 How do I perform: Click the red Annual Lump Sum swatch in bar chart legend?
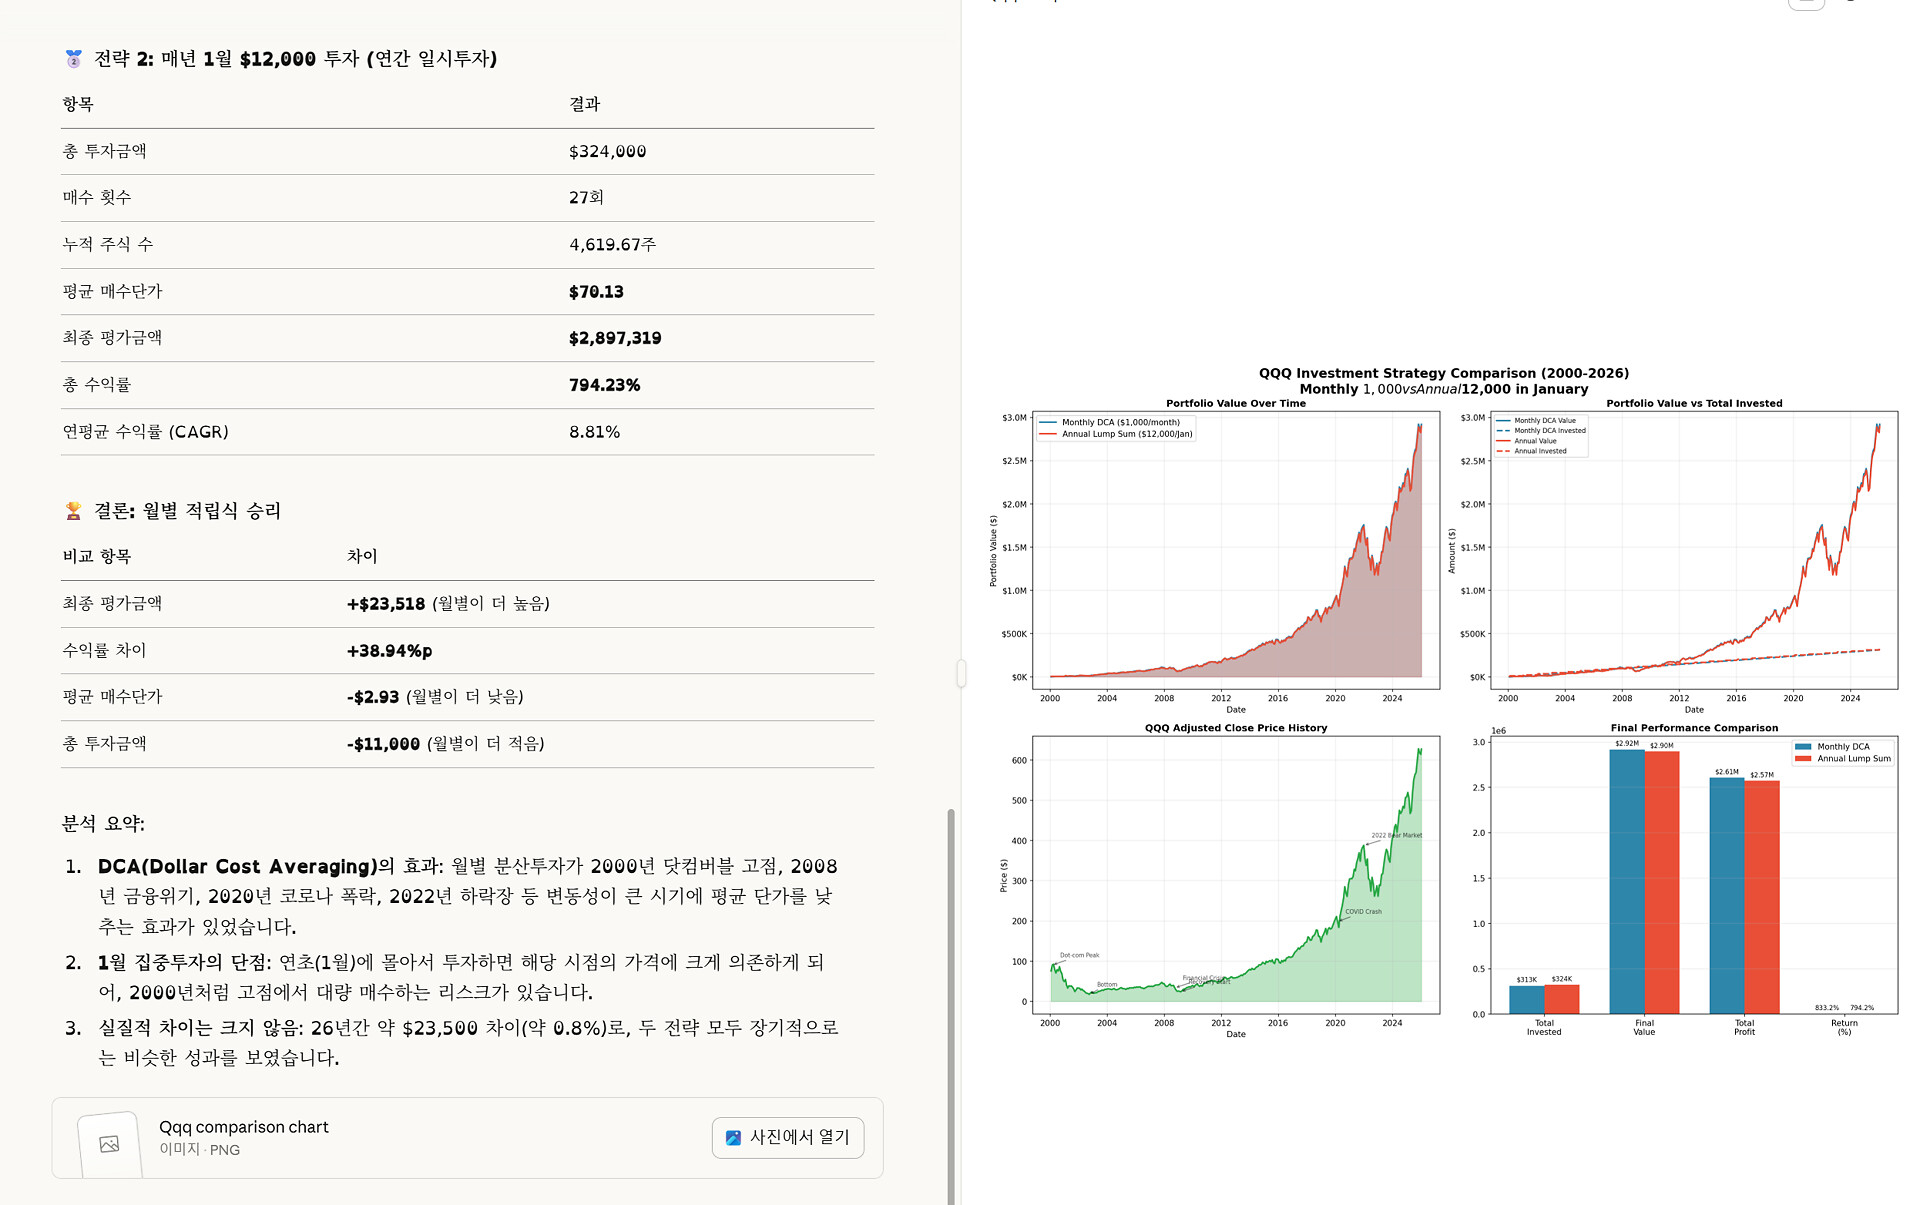1803,759
